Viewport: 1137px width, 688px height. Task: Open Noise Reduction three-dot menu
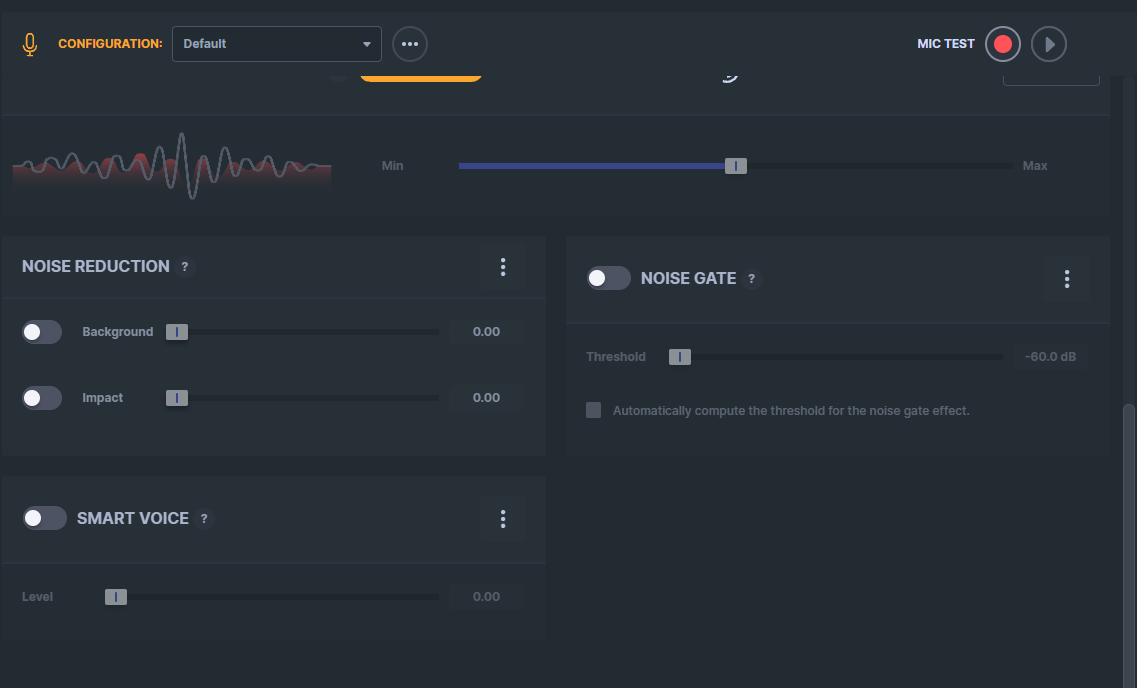click(503, 267)
